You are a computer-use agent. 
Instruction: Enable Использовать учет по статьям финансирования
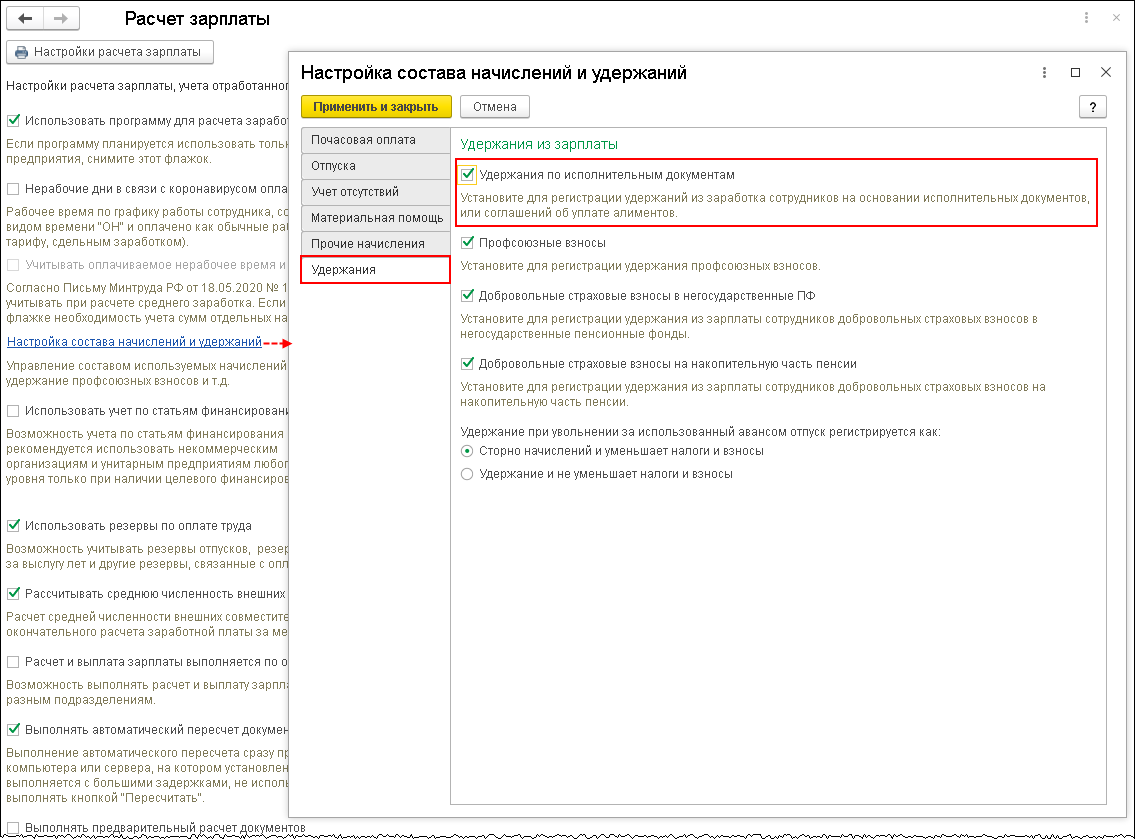(13, 411)
